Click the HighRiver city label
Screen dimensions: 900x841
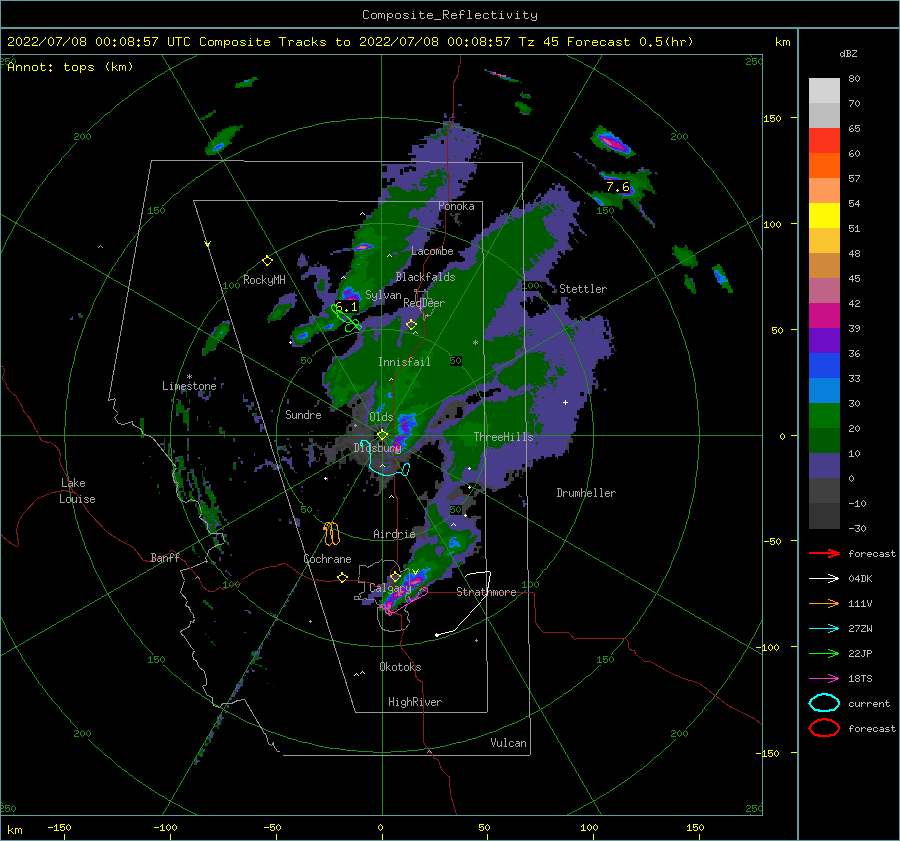click(415, 702)
